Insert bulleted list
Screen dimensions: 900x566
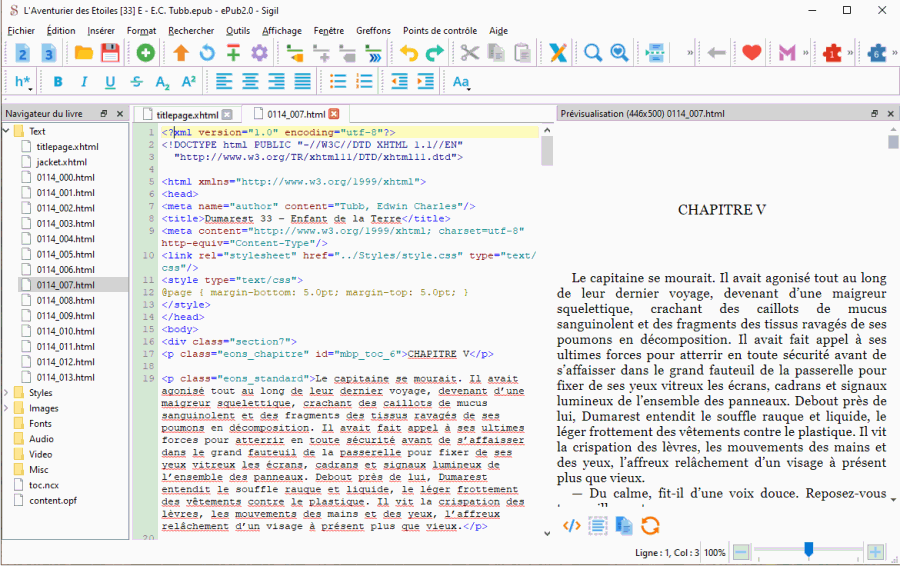tap(338, 82)
